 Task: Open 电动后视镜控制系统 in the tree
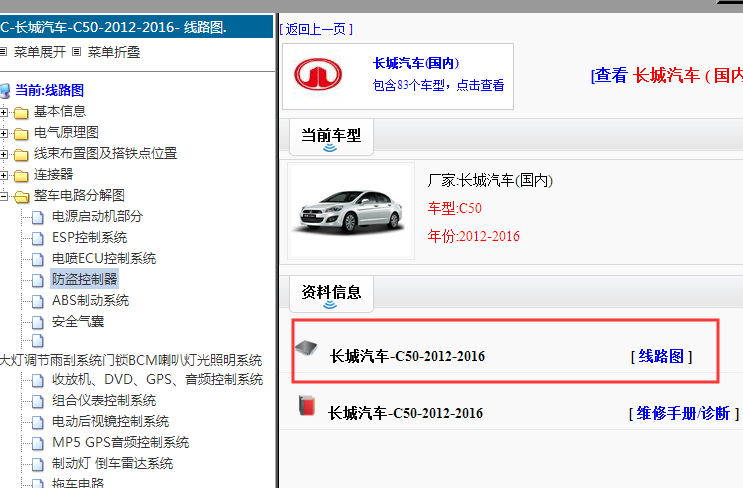coord(110,421)
